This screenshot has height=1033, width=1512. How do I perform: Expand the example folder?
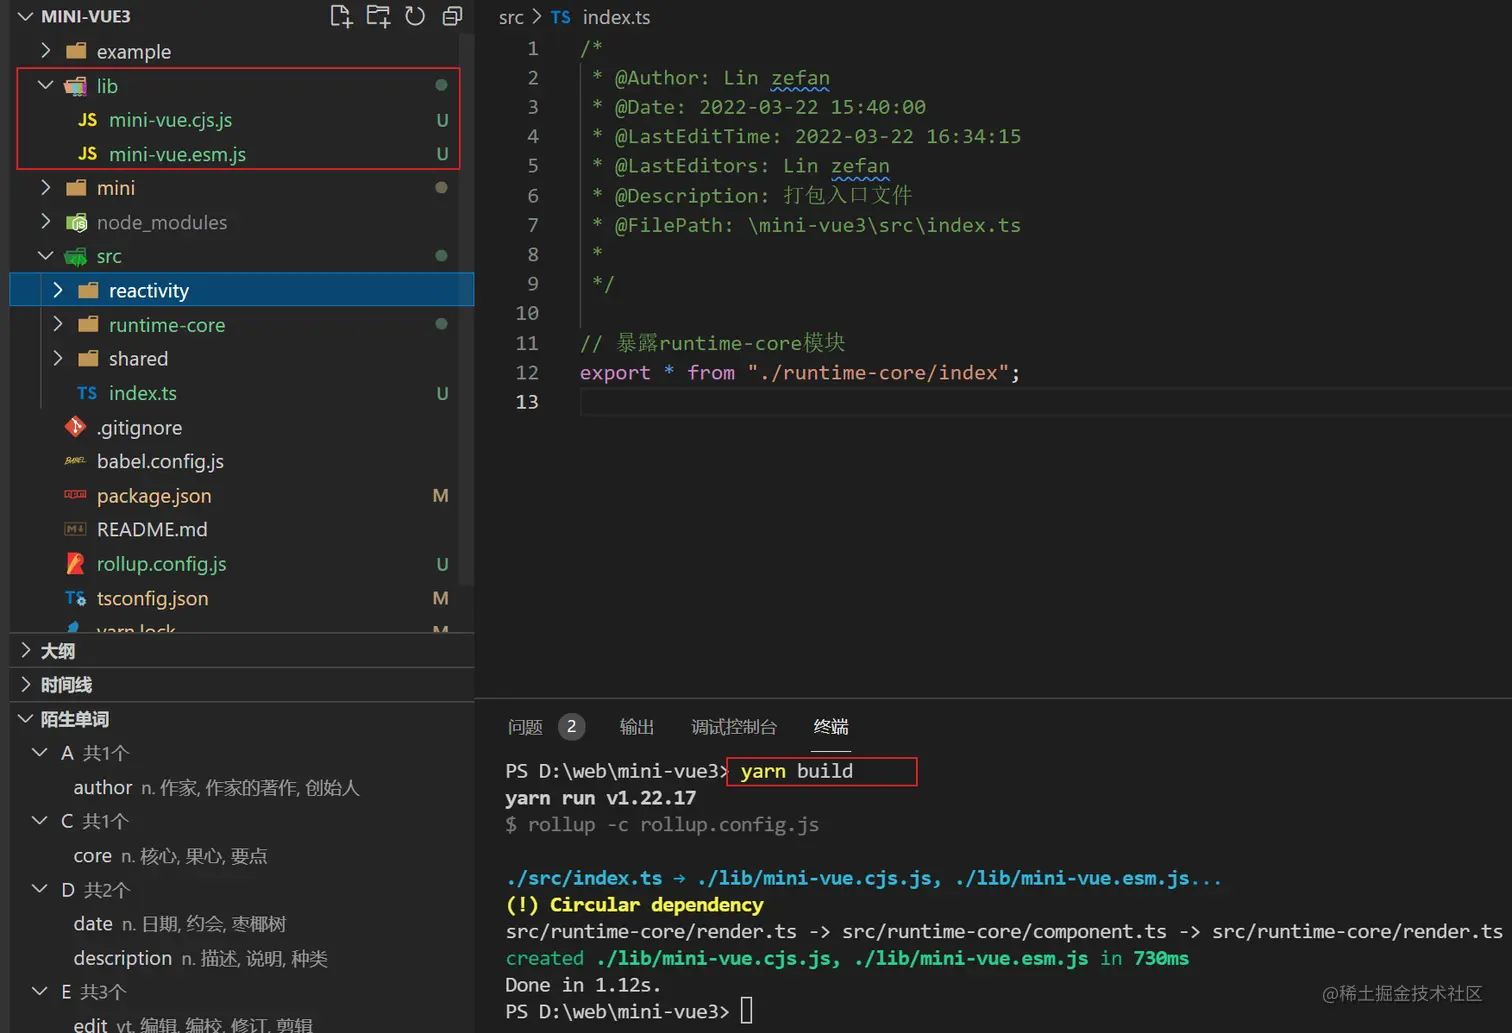pyautogui.click(x=45, y=51)
